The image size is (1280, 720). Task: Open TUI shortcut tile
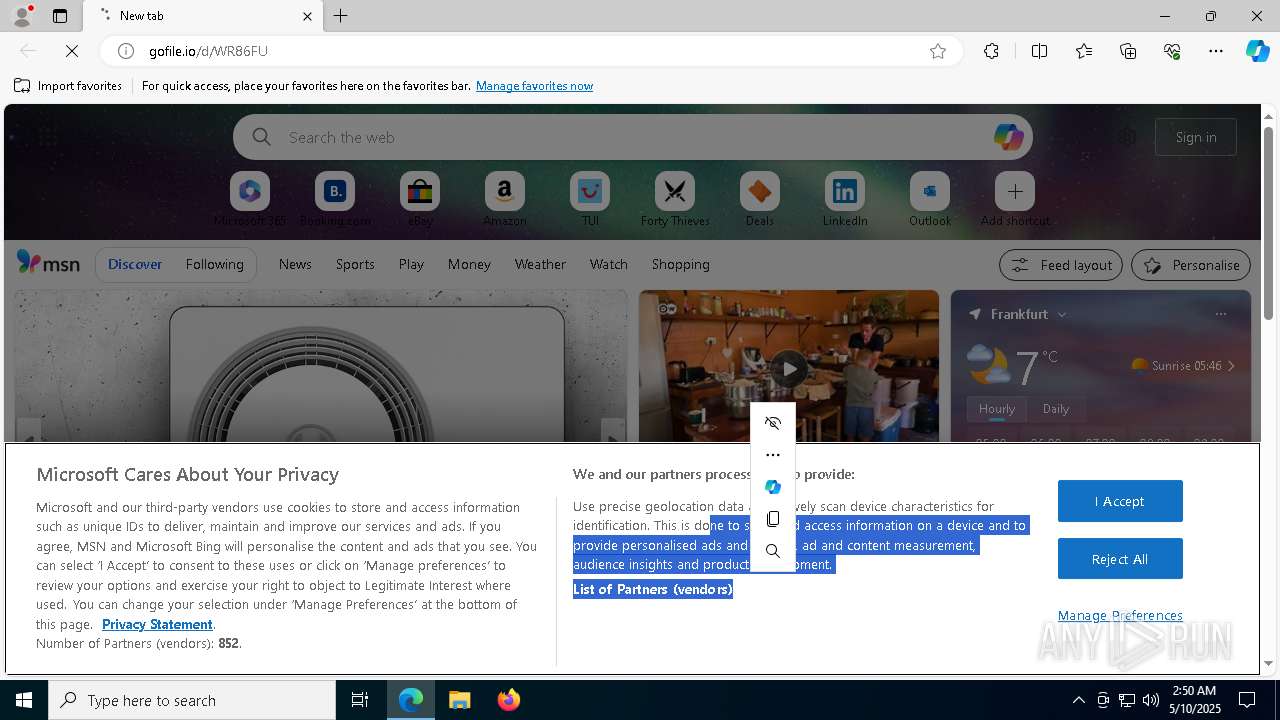(590, 199)
